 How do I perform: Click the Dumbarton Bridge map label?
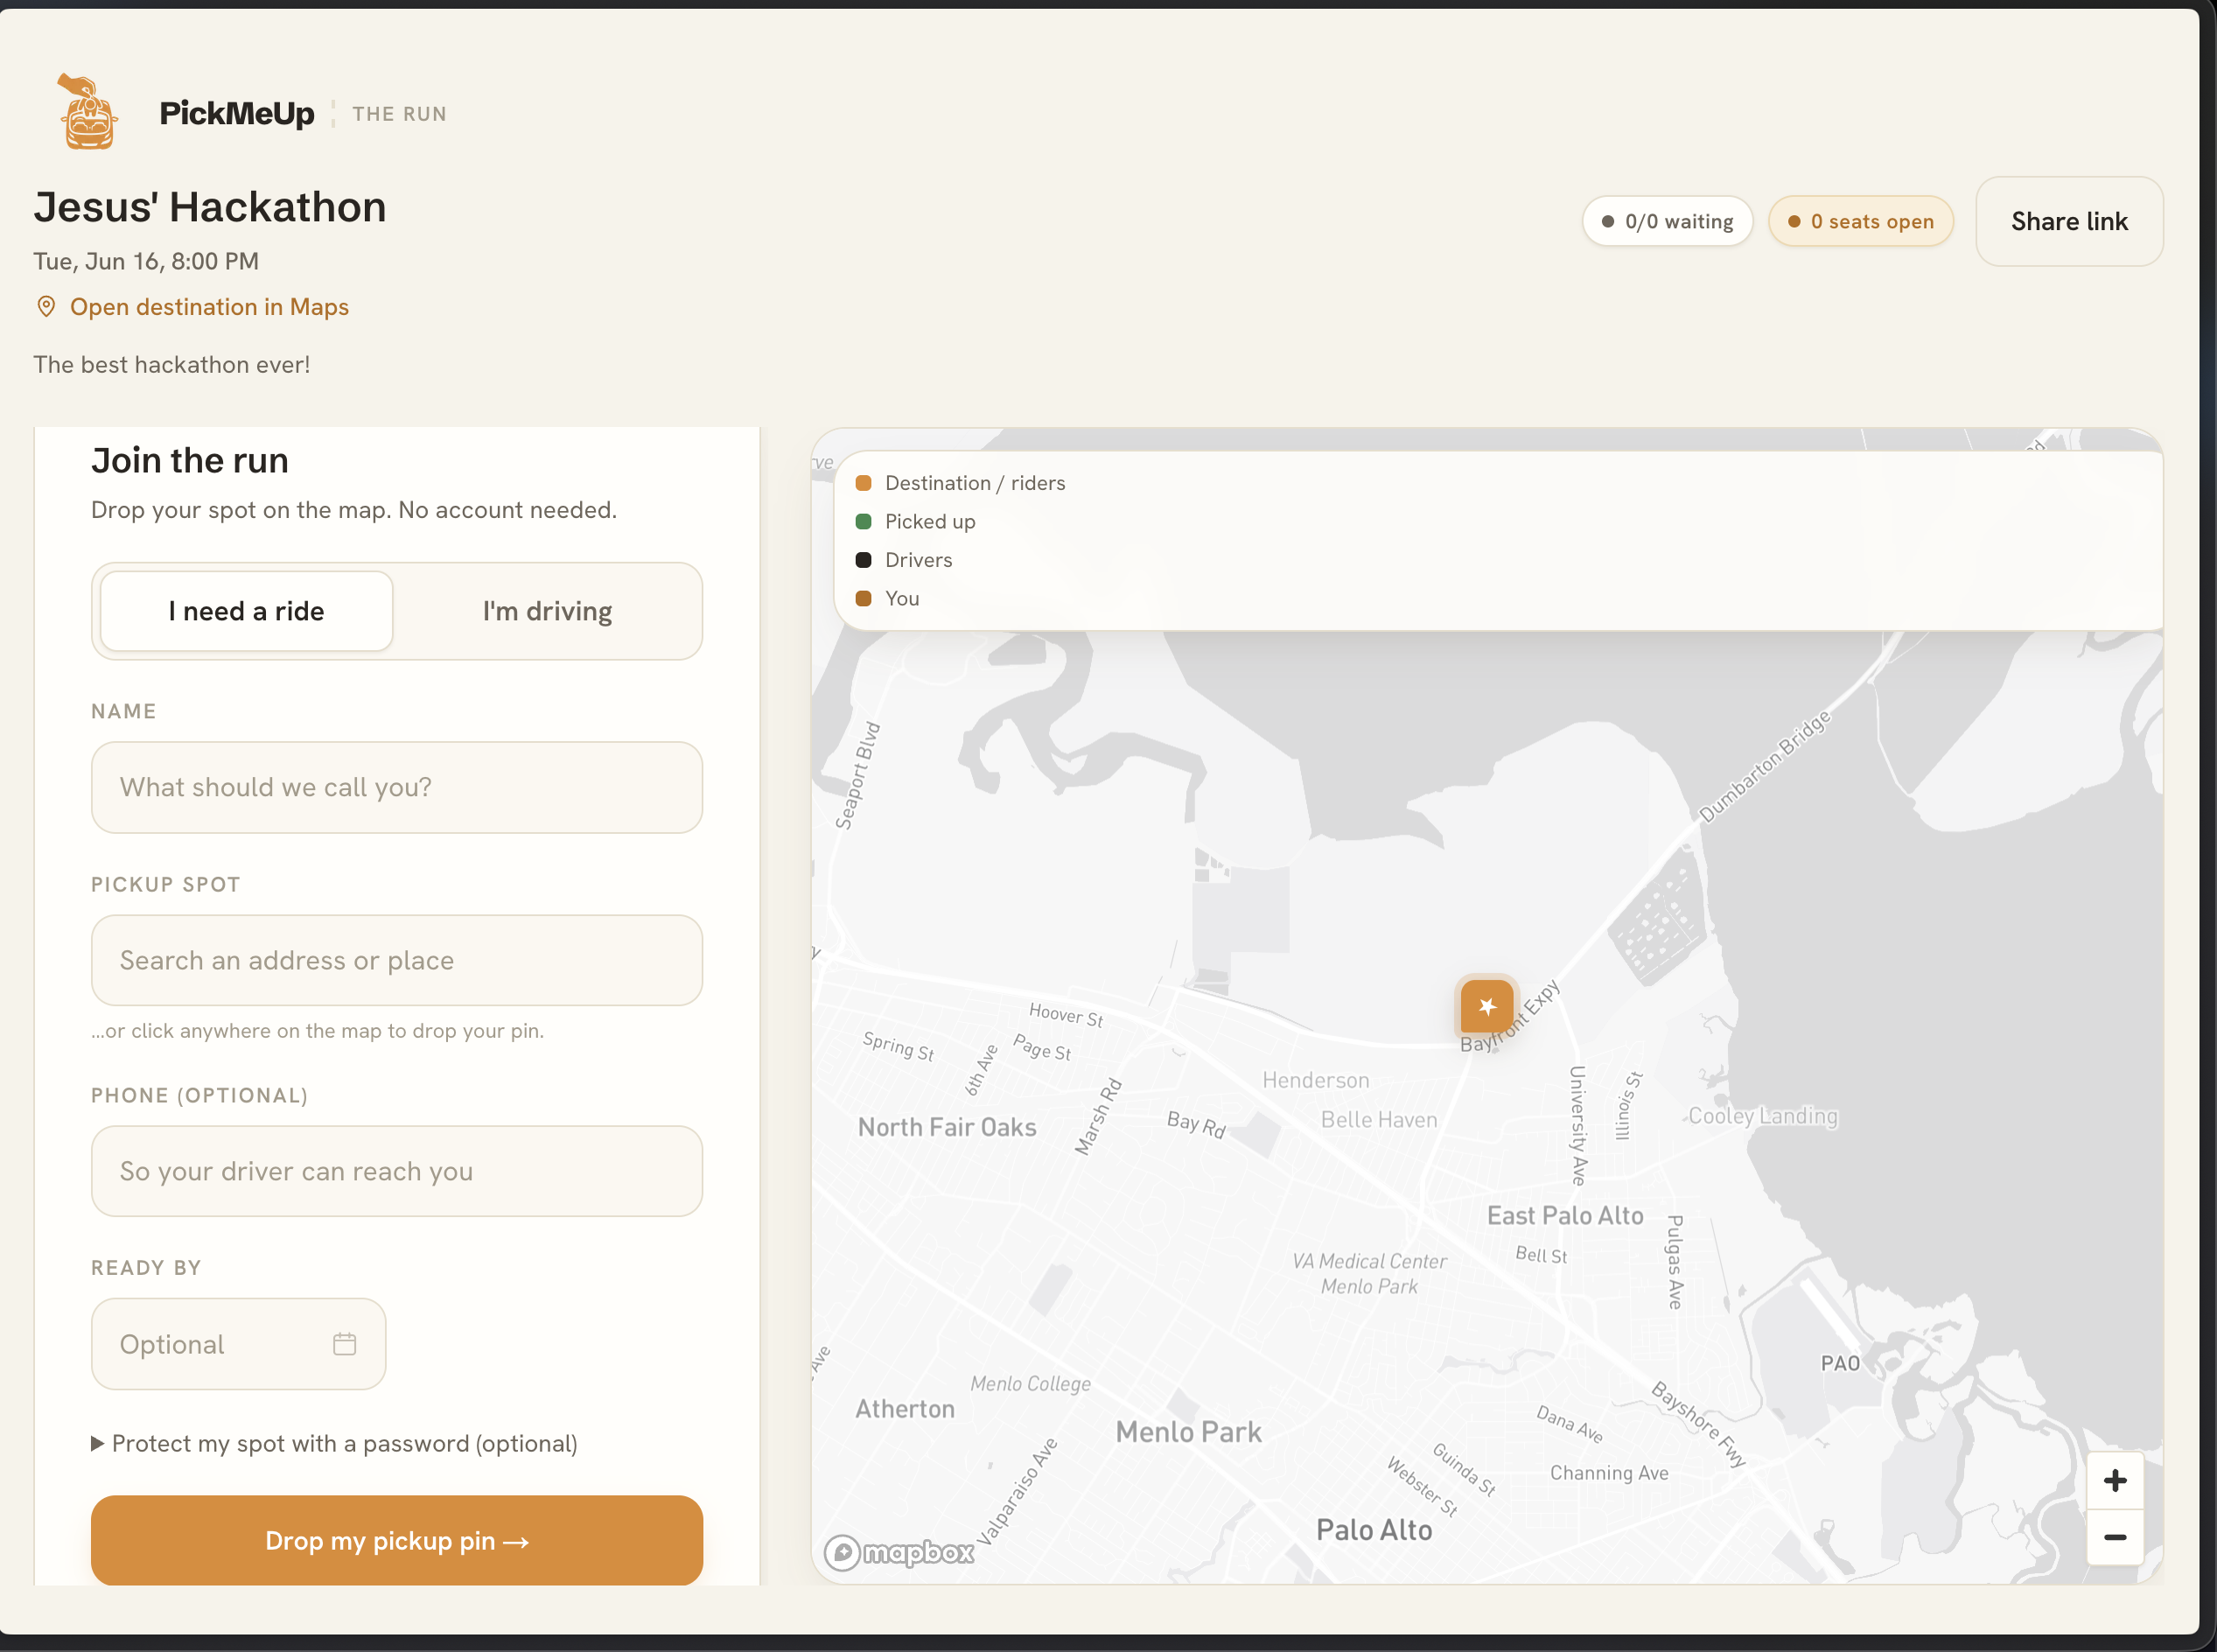1765,766
